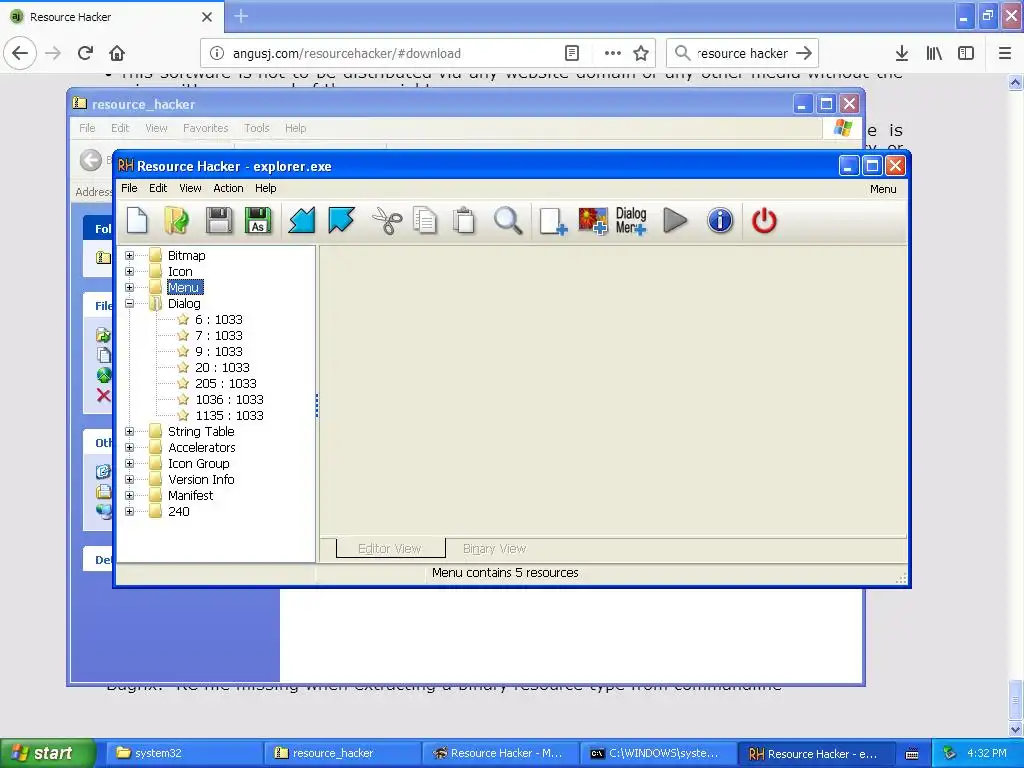Select dialog resource 205 : 1033
Screen dimensions: 1024x768
tap(226, 383)
